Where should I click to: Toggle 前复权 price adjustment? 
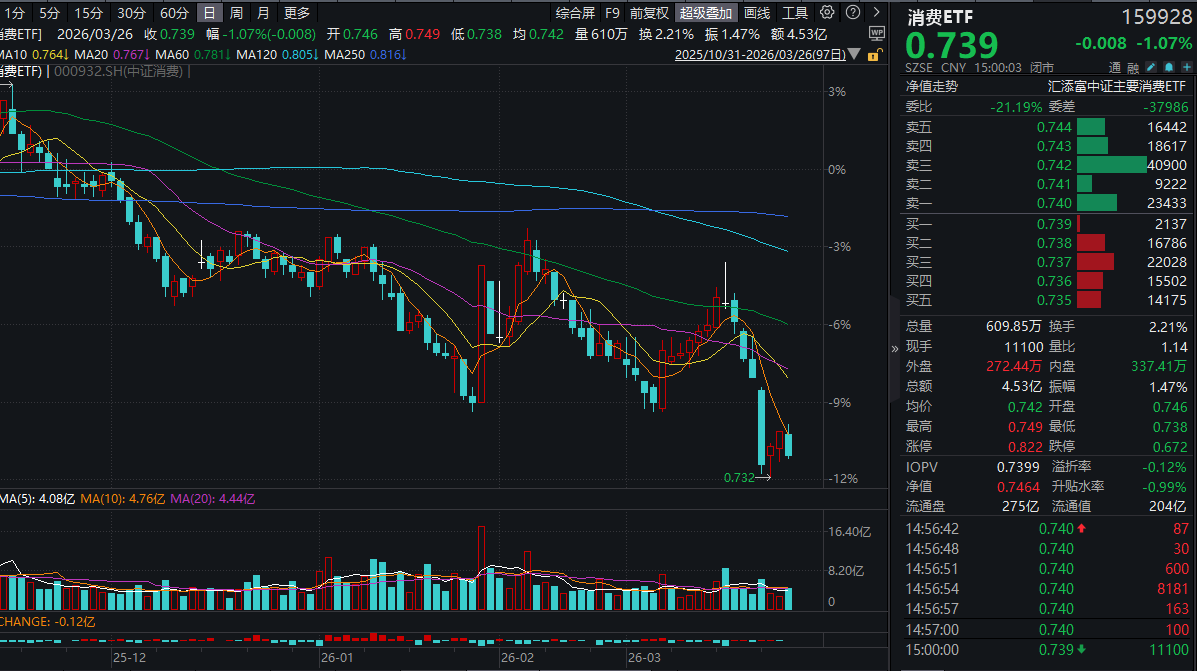click(650, 13)
